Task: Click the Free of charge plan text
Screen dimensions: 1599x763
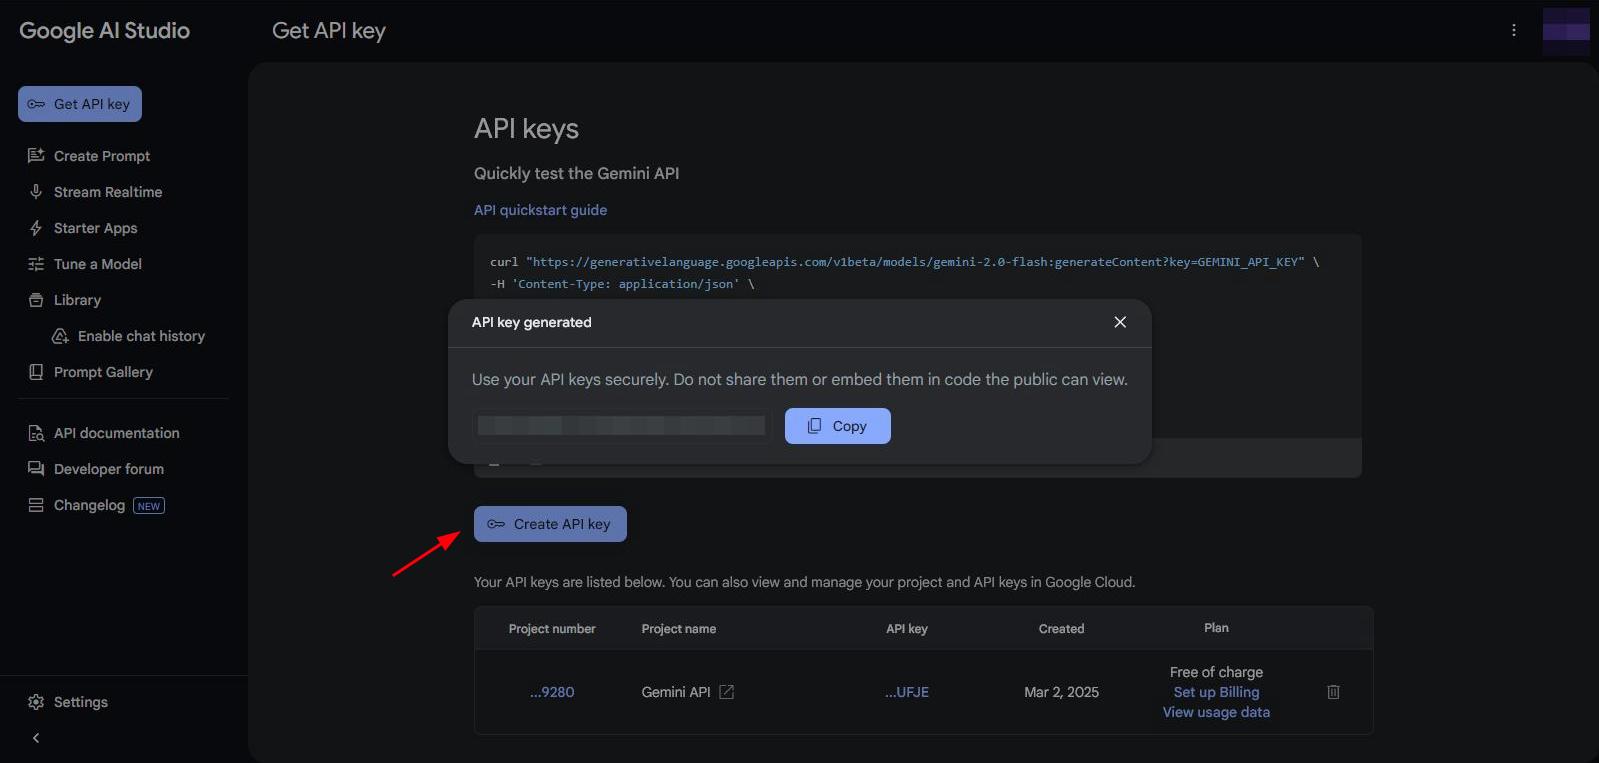Action: (x=1216, y=672)
